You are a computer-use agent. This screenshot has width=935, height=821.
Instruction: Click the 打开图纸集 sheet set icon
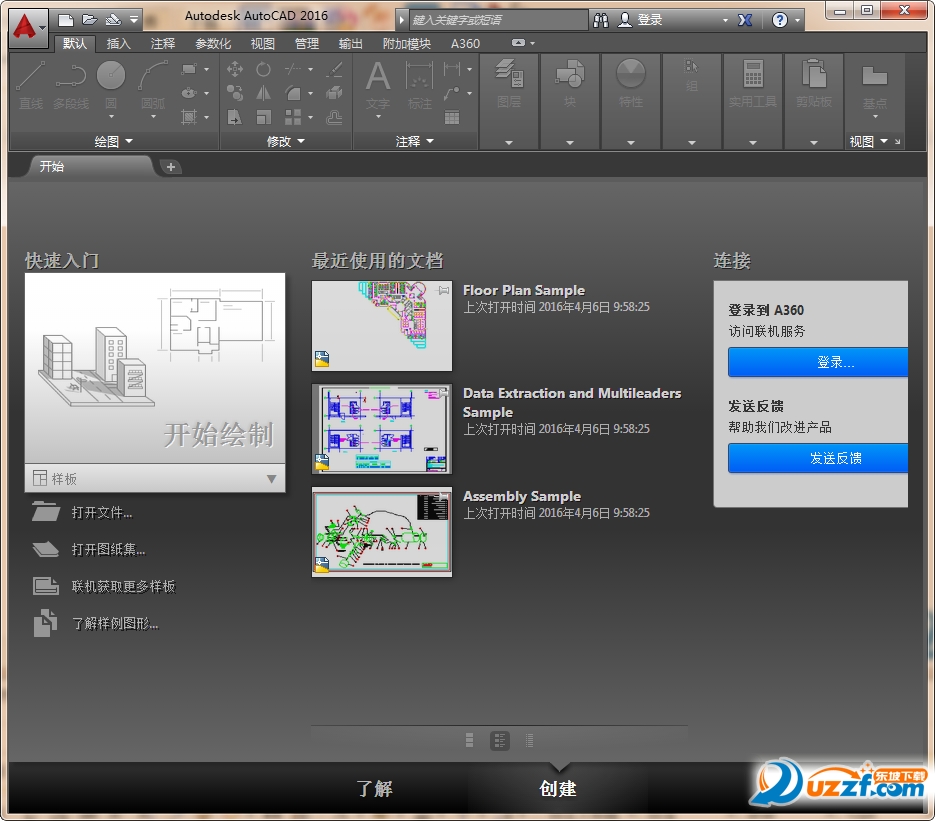pyautogui.click(x=45, y=549)
